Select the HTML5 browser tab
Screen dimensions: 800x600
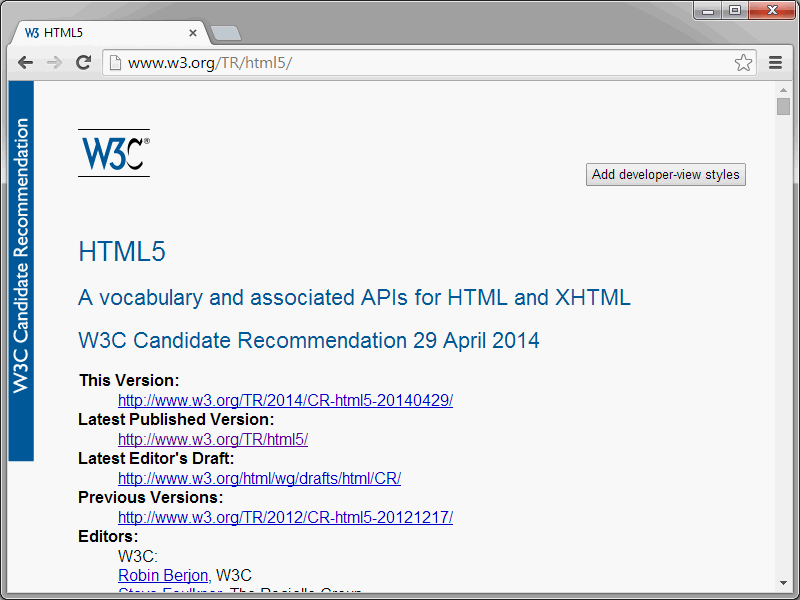[111, 33]
